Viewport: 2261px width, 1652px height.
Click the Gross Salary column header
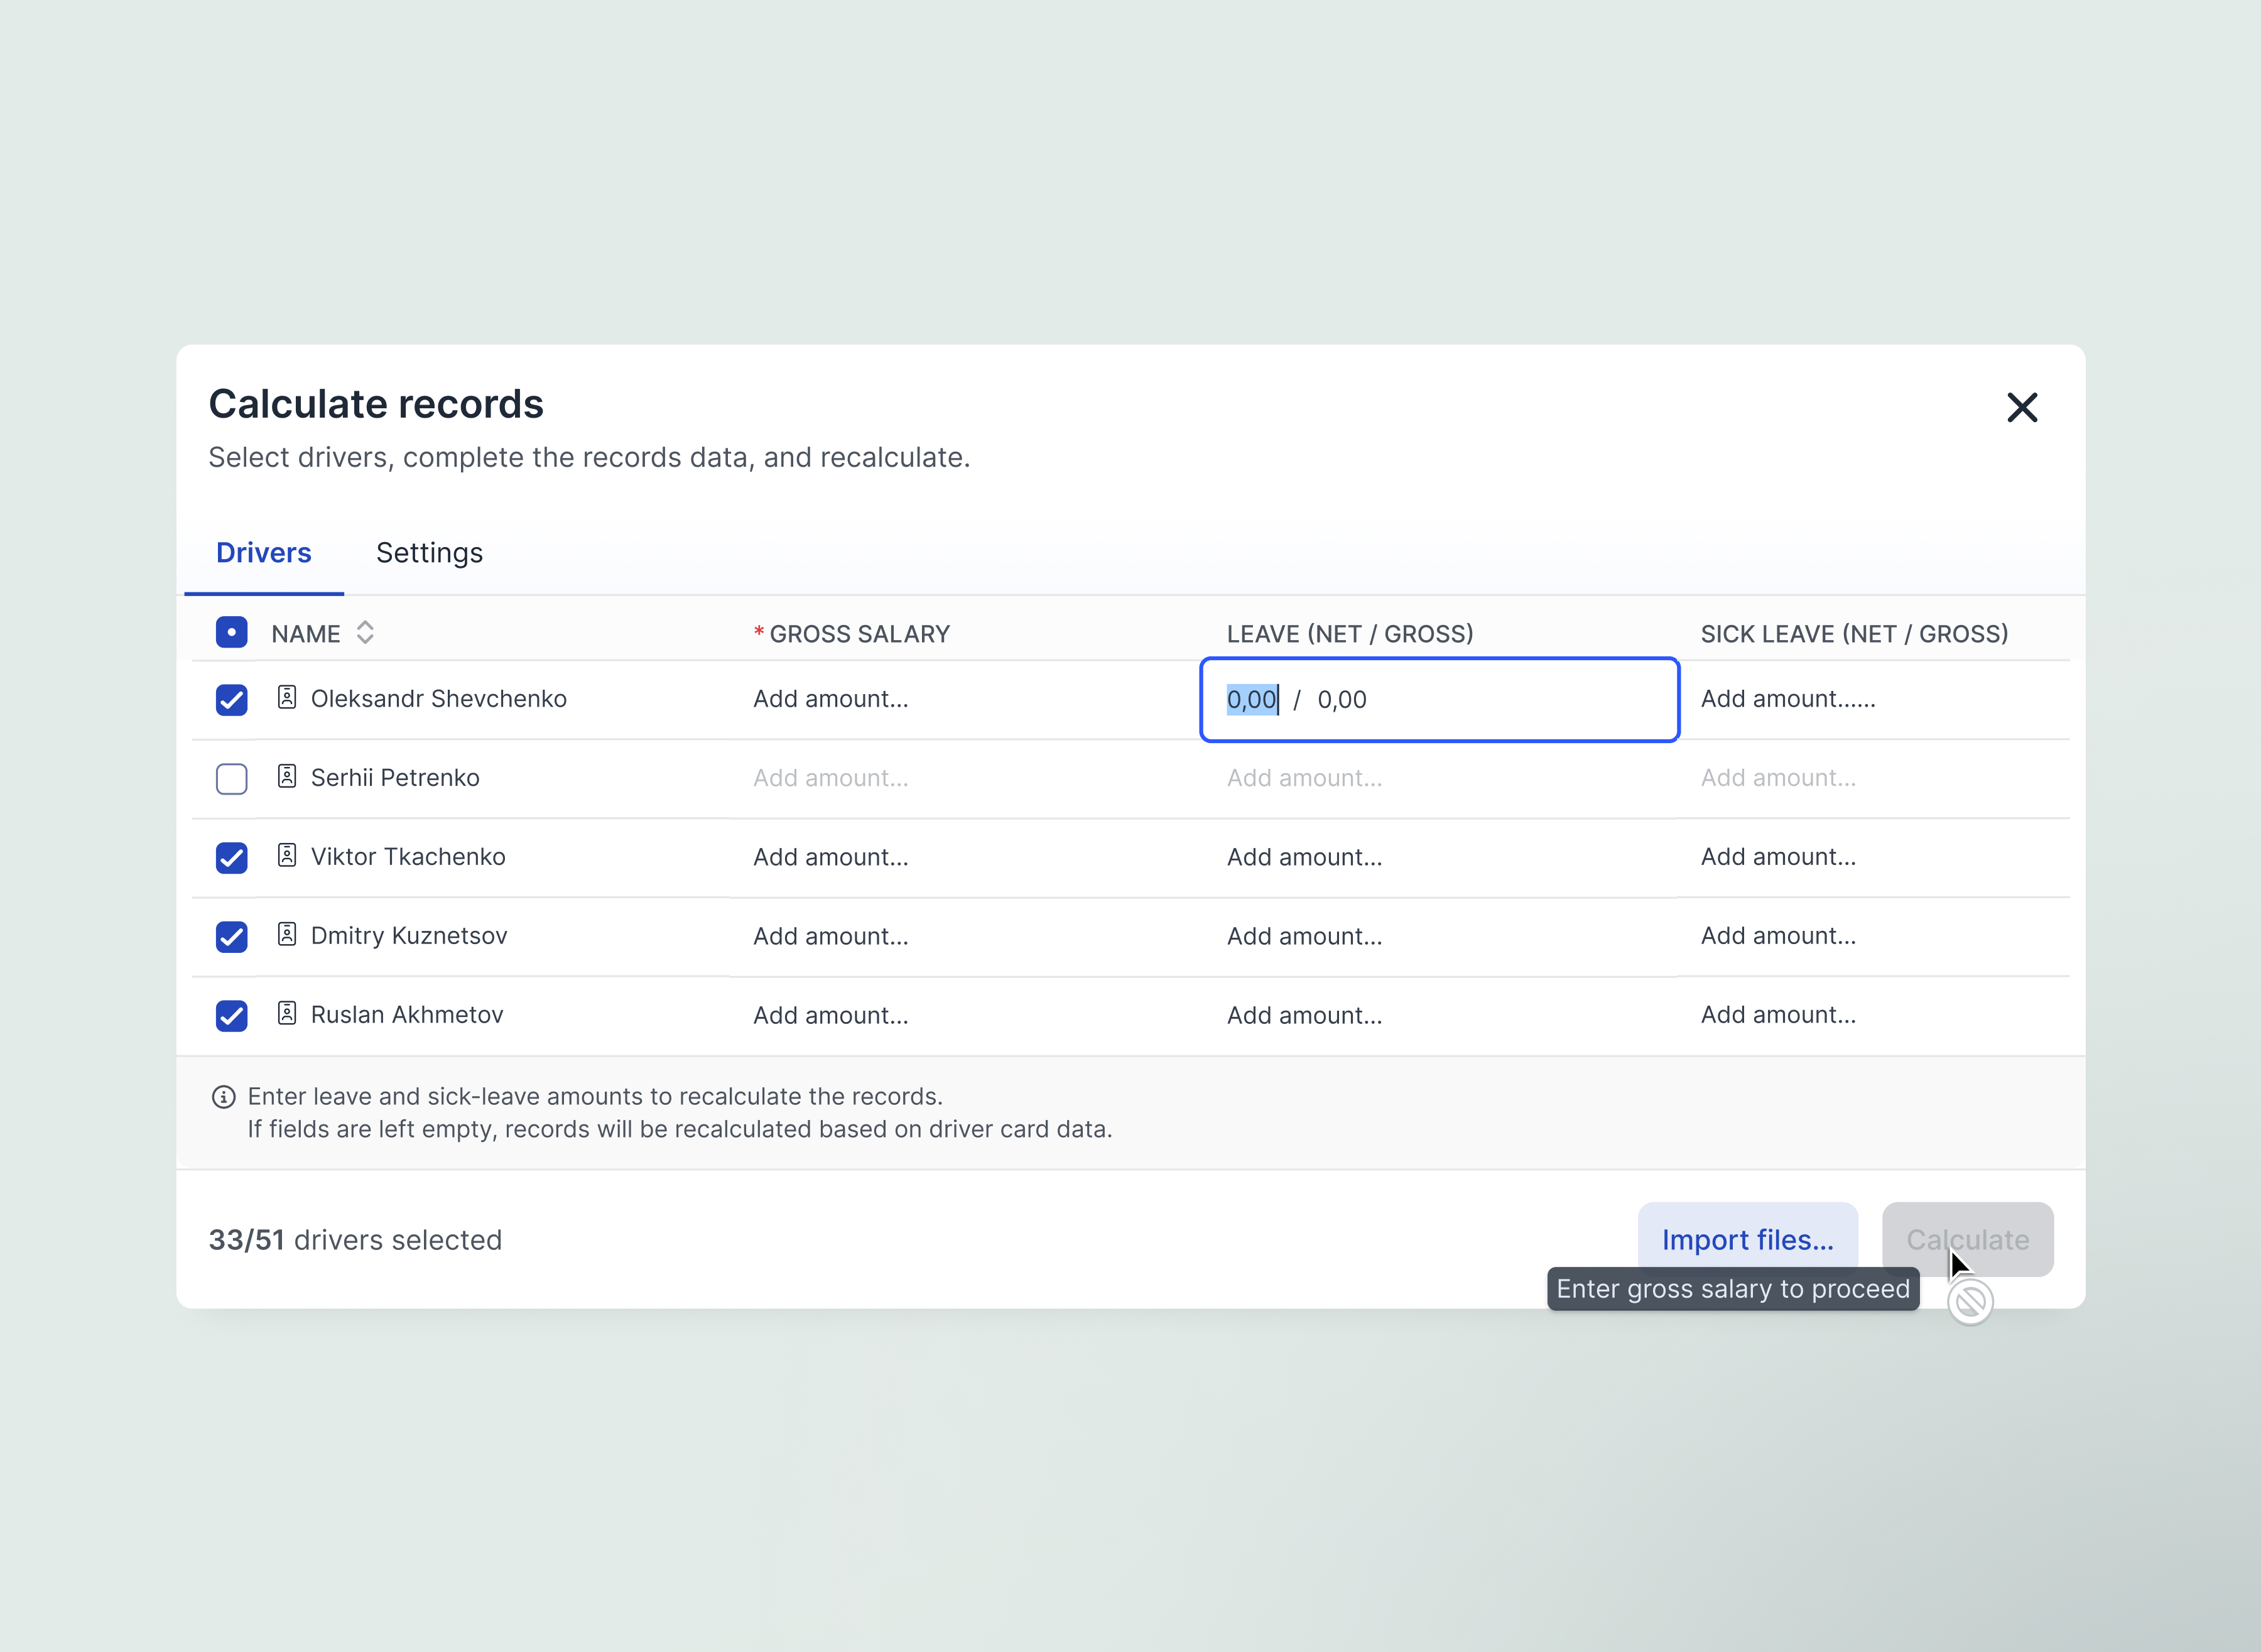pyautogui.click(x=851, y=634)
